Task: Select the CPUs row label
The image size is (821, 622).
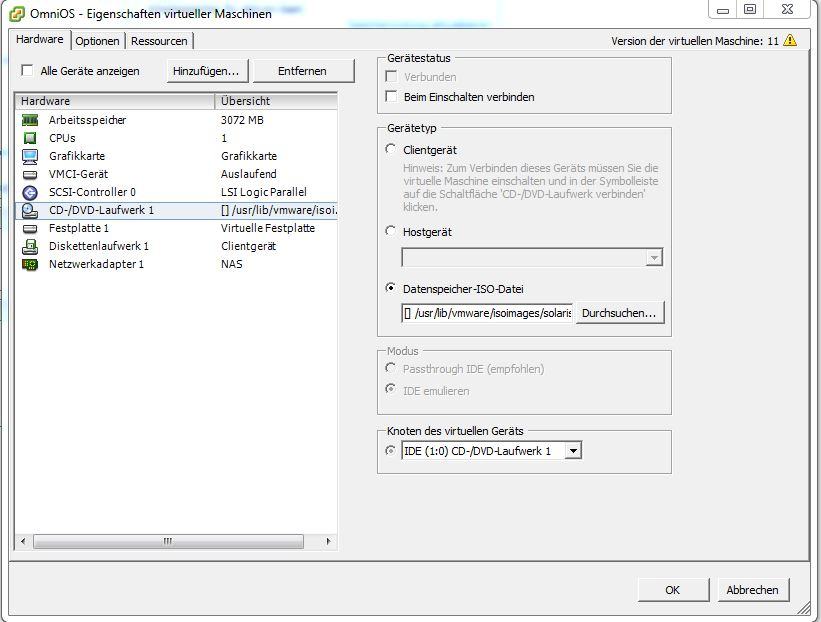Action: point(62,138)
